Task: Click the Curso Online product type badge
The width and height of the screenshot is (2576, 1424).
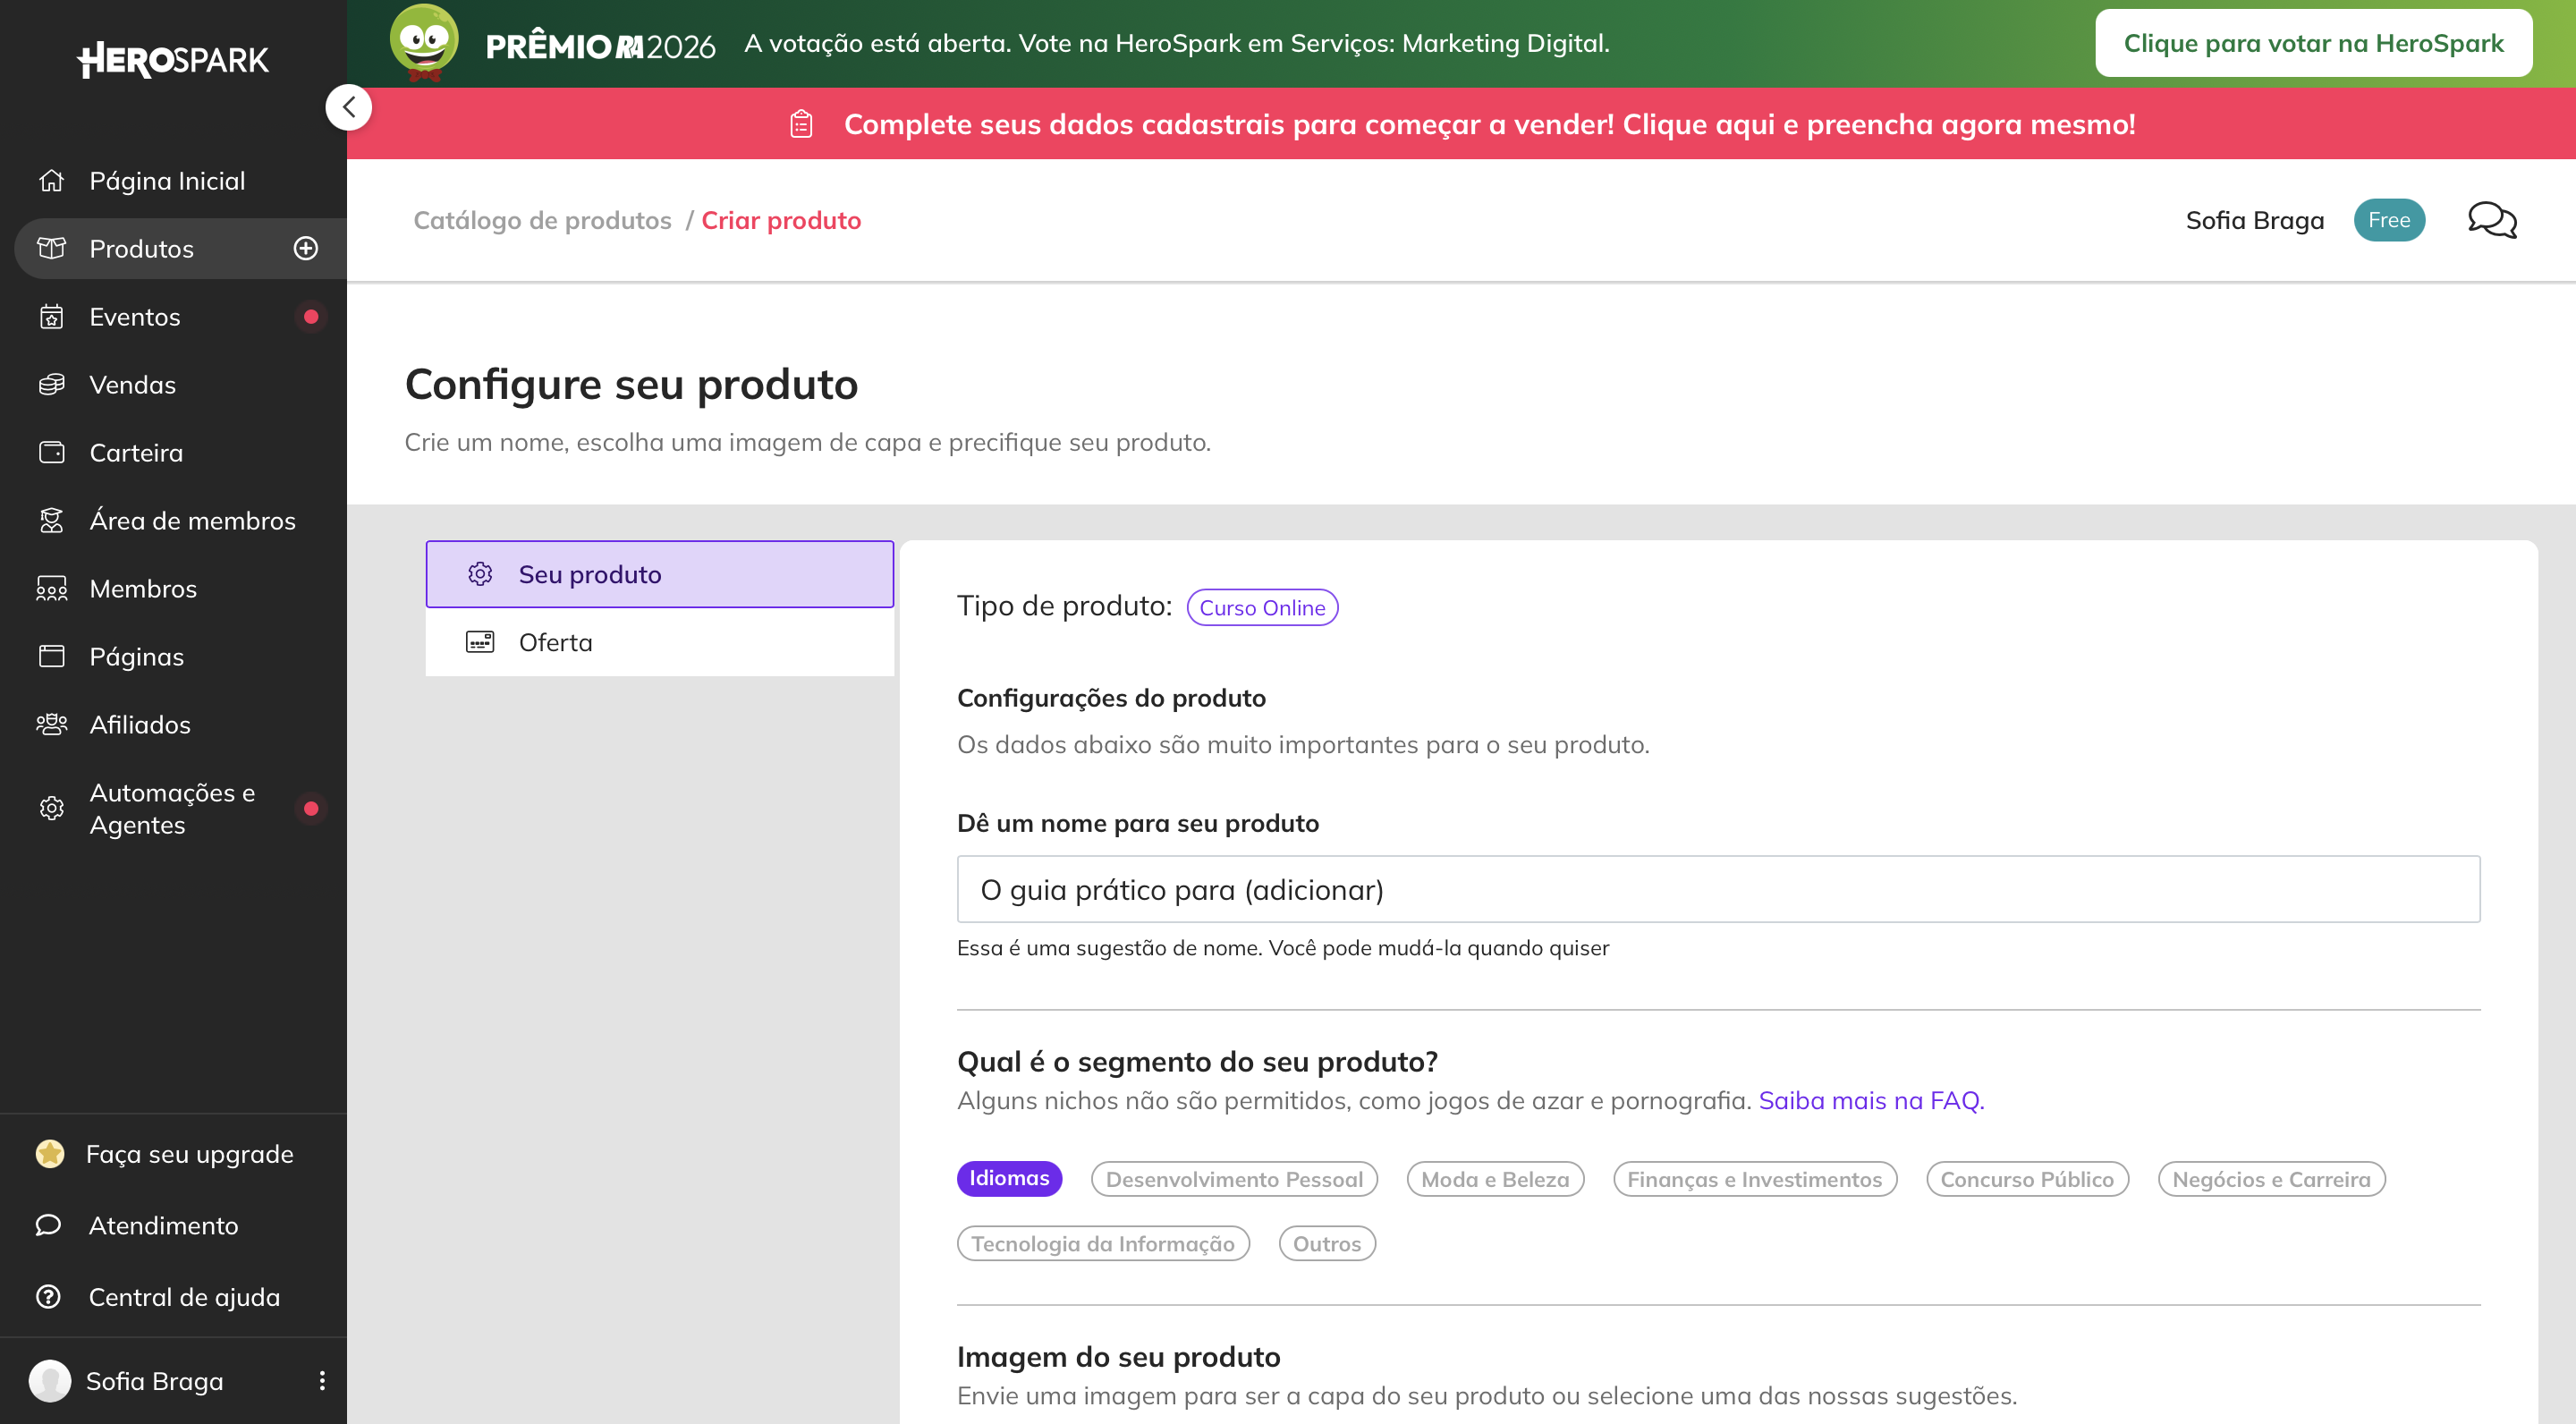Action: 1262,608
